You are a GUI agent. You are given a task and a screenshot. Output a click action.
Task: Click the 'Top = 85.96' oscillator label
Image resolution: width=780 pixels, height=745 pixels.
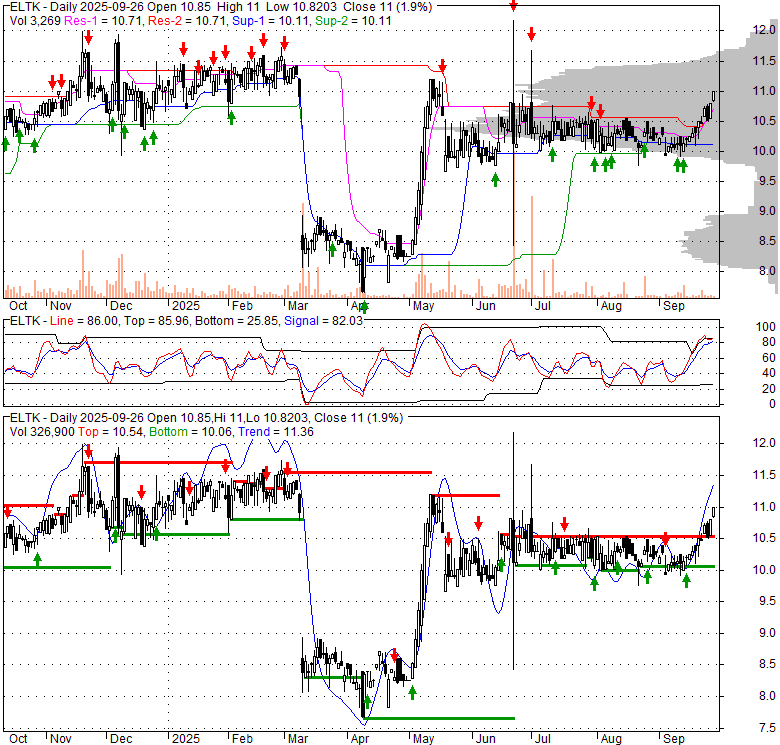click(156, 321)
